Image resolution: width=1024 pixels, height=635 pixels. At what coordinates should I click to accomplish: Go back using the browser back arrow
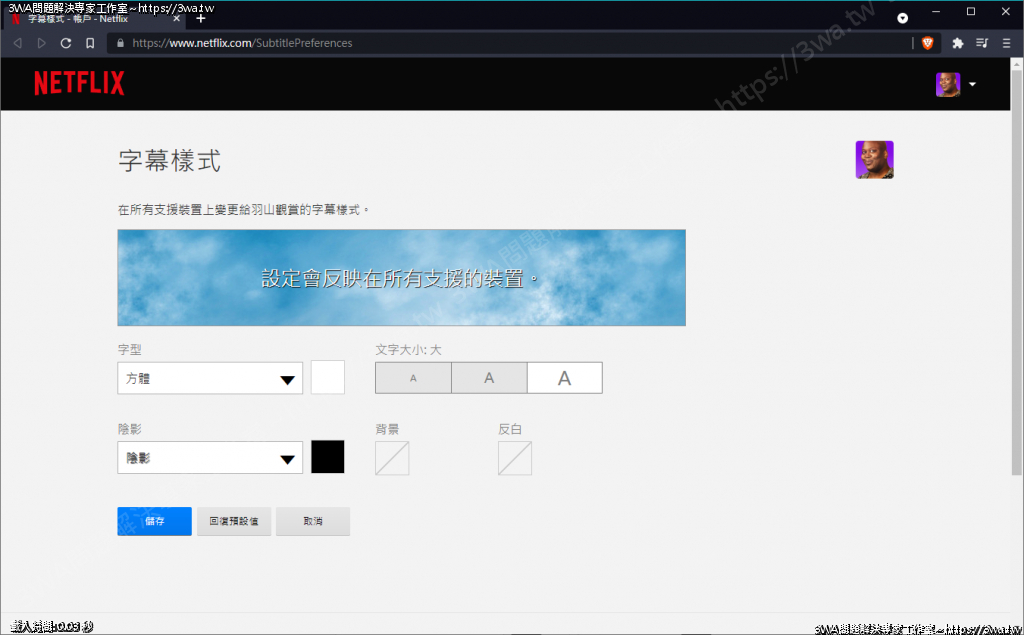17,43
